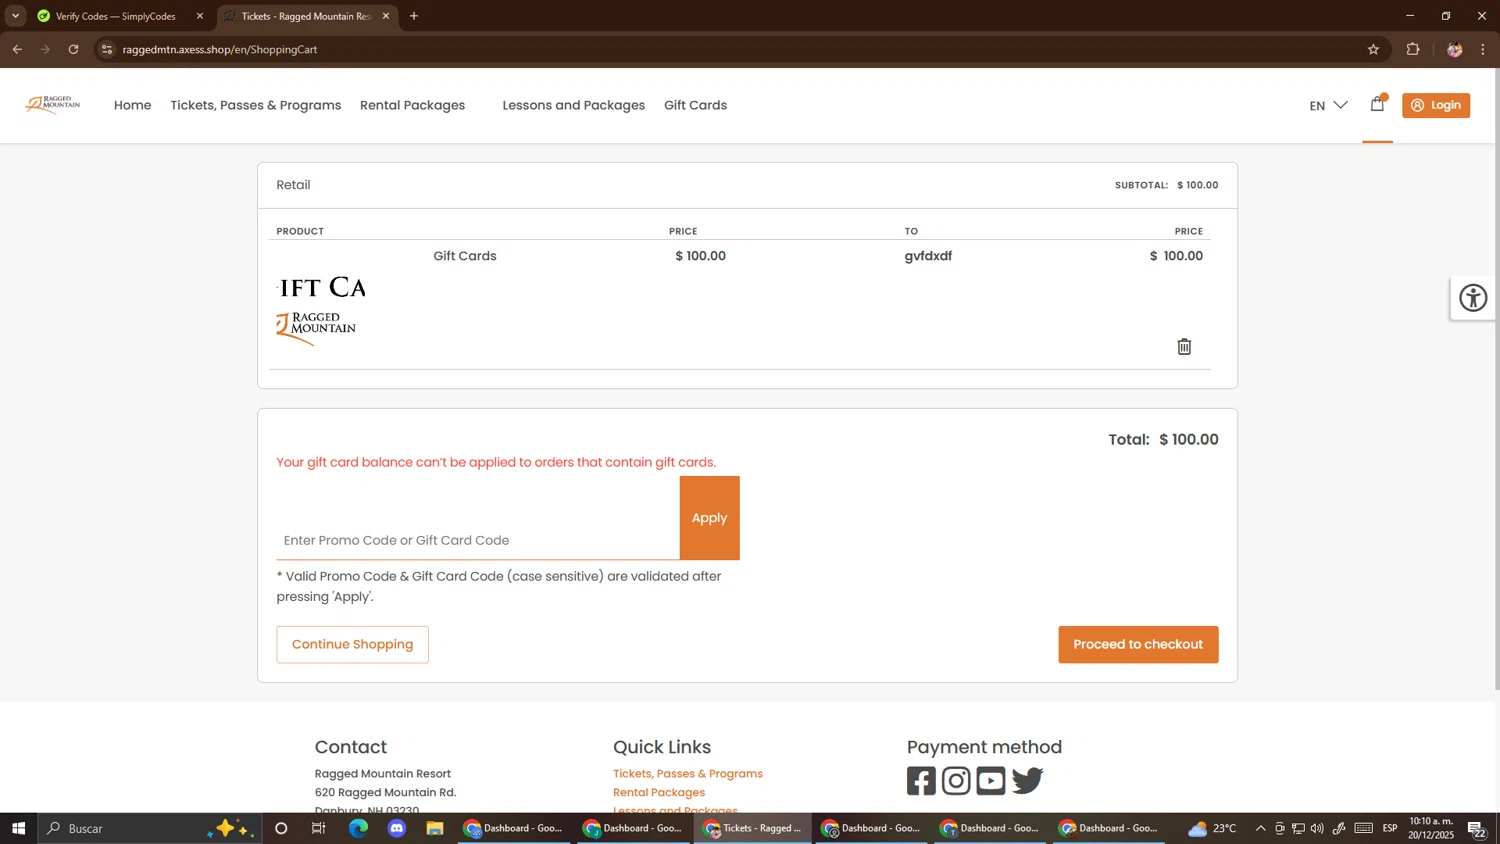Open Microsoft Edge from taskbar
The height and width of the screenshot is (844, 1500).
coord(358,828)
